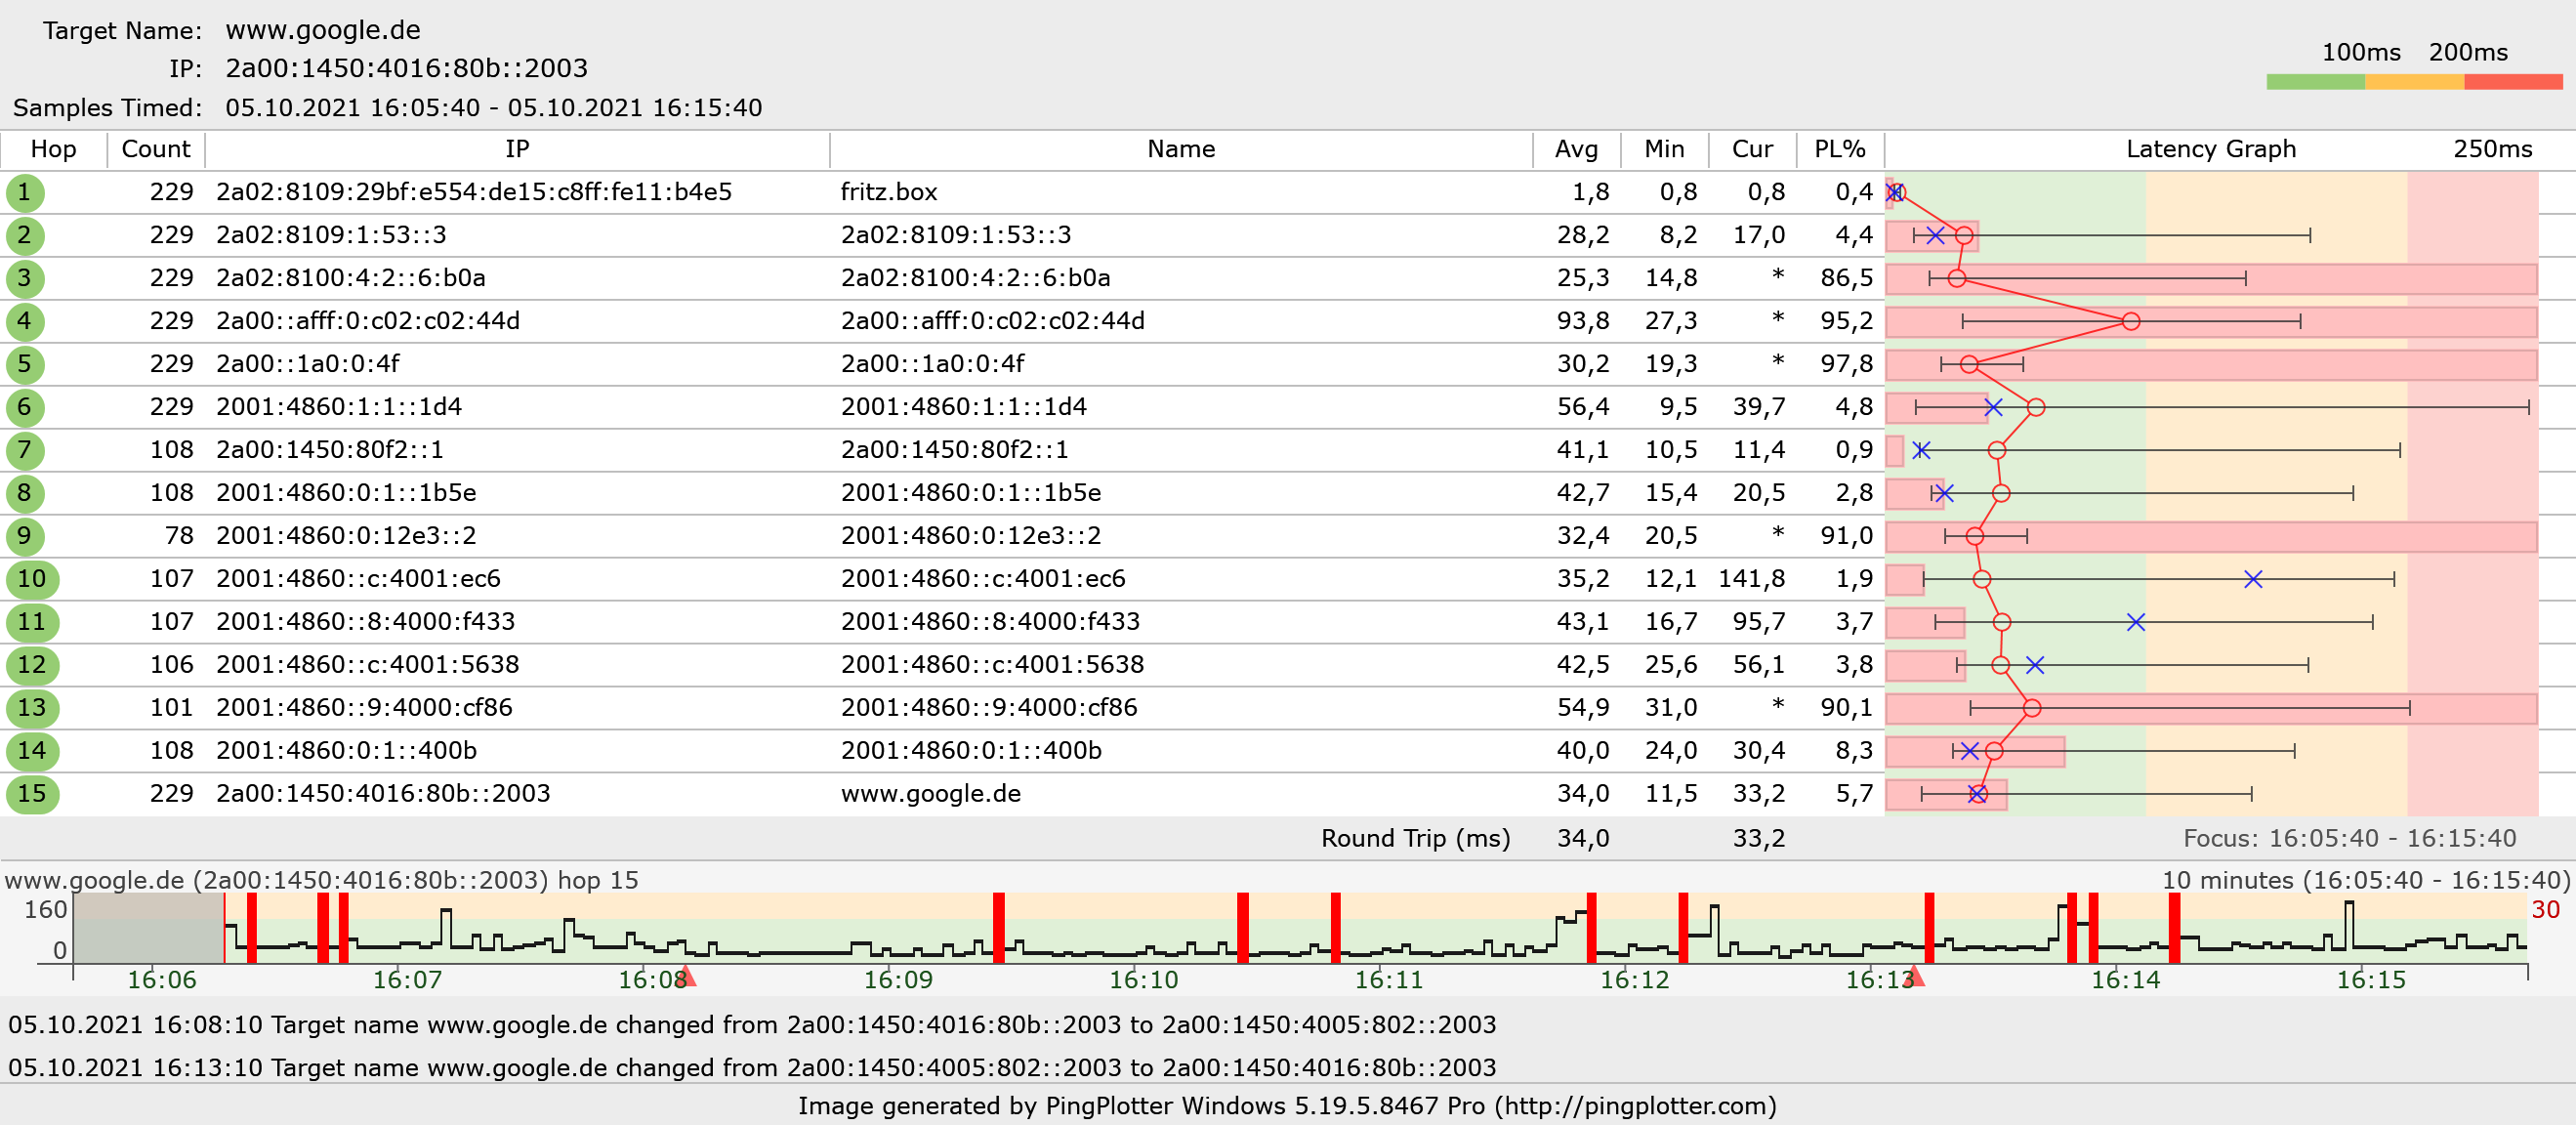Click red circle average marker on hop 4
2576x1125 pixels.
[x=2130, y=321]
